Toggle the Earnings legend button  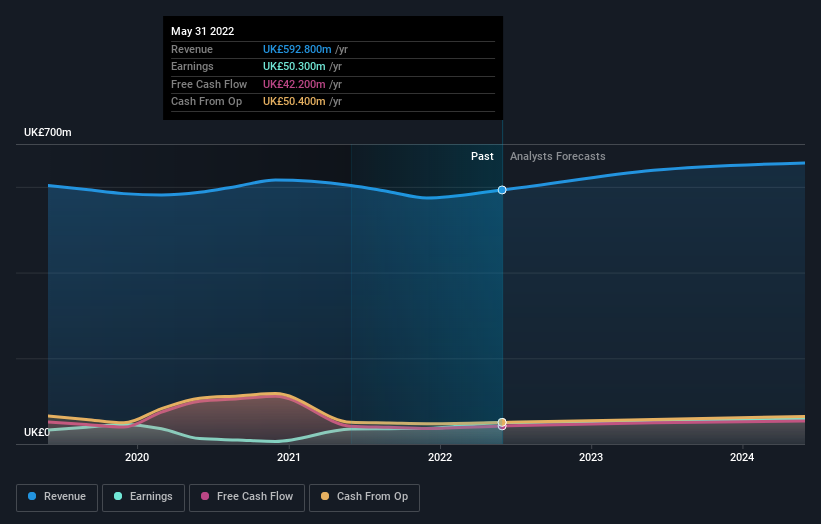click(143, 497)
